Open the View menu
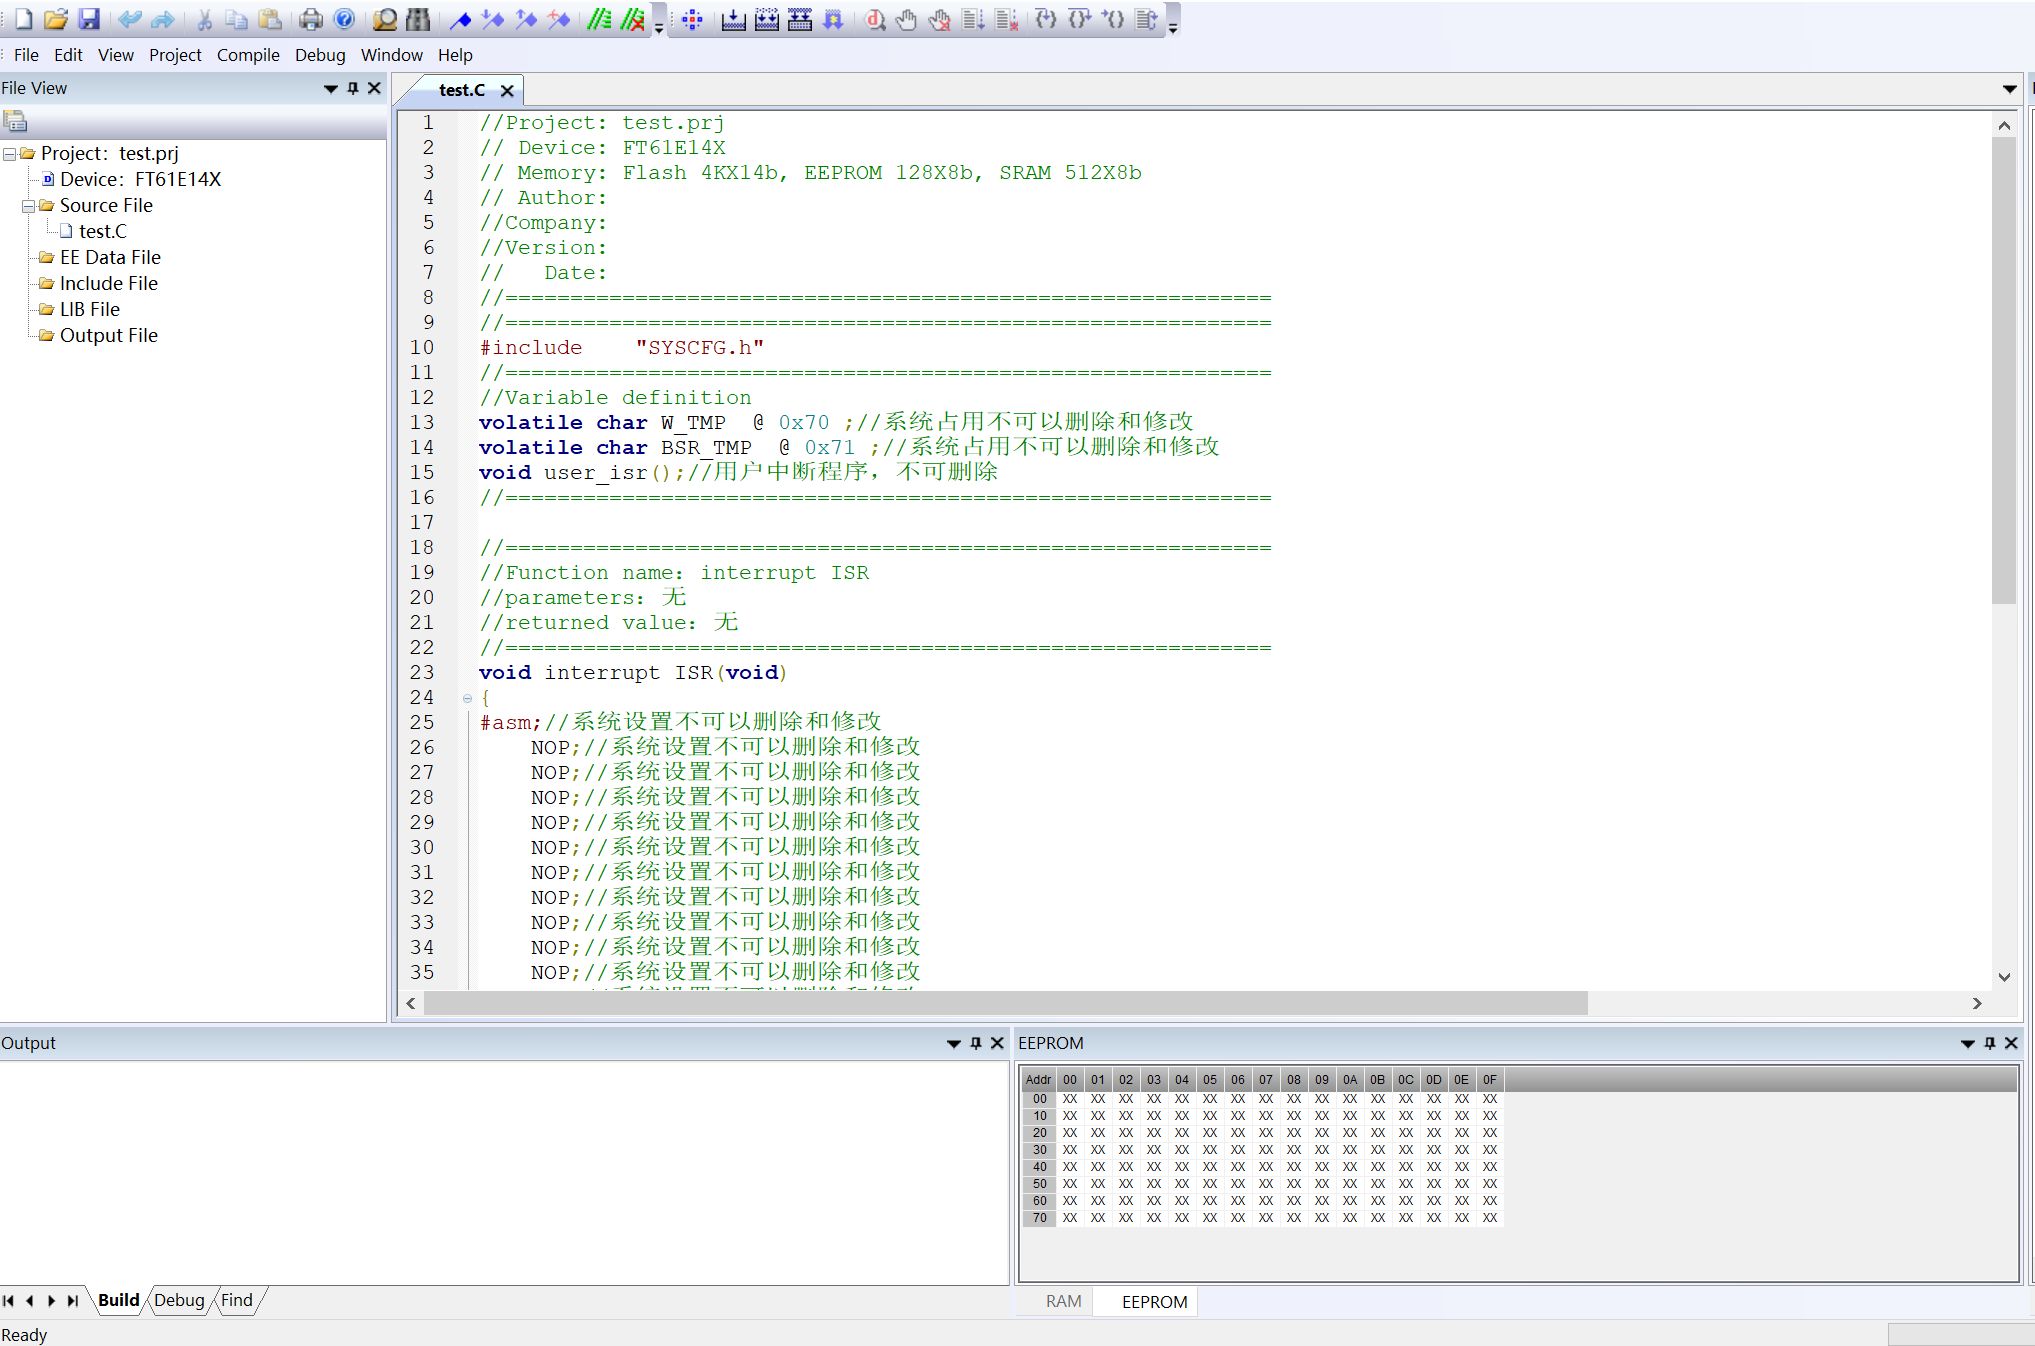The image size is (2035, 1346). (116, 55)
